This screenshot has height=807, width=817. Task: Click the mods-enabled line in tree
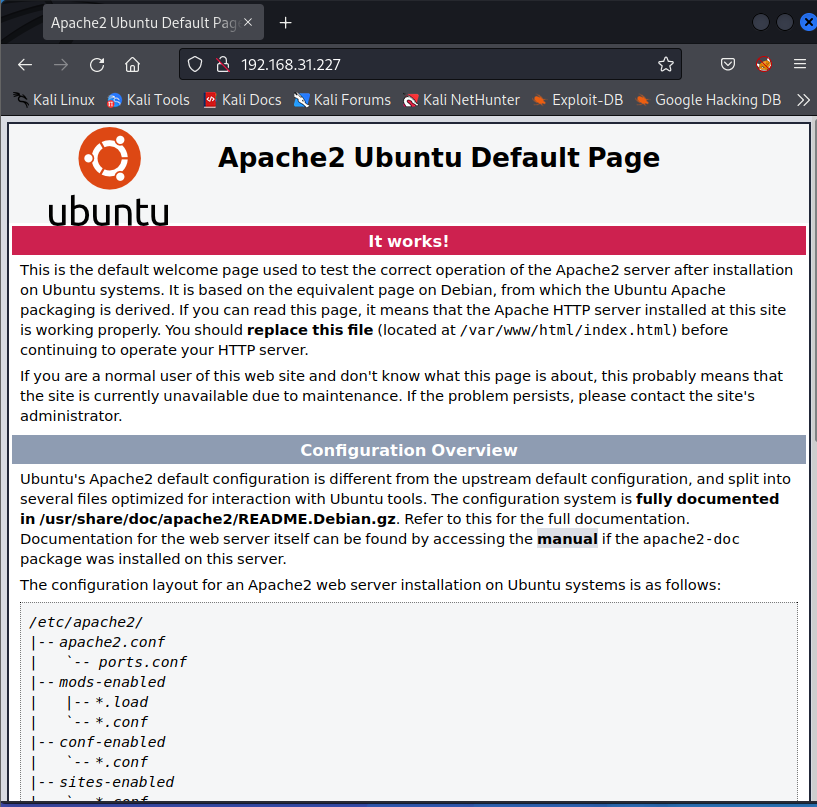[112, 682]
